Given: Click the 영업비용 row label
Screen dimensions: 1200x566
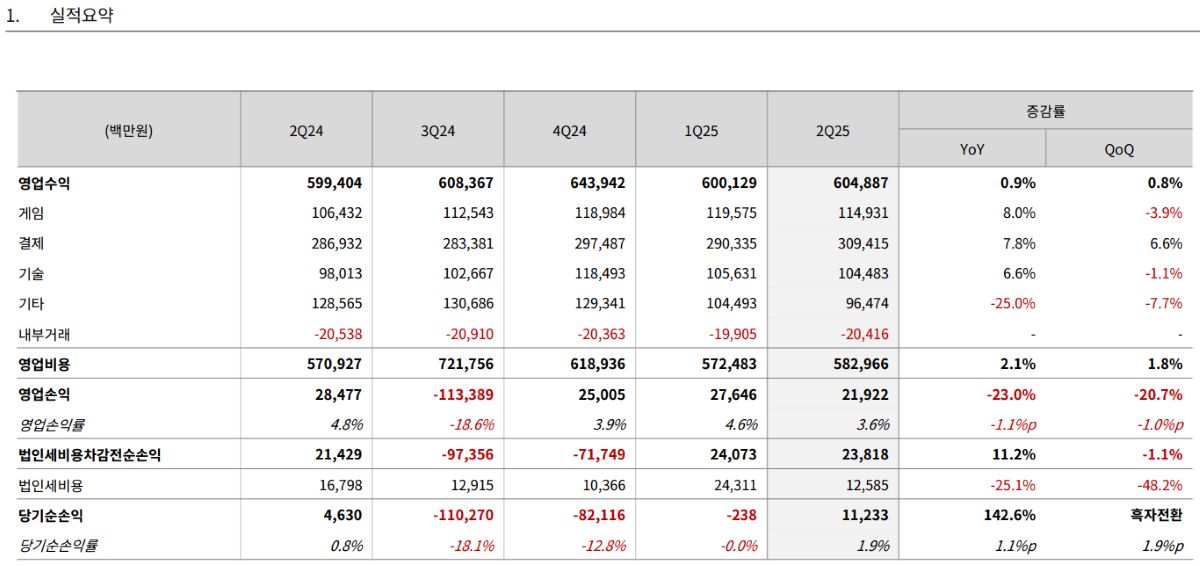Looking at the screenshot, I should (x=44, y=364).
